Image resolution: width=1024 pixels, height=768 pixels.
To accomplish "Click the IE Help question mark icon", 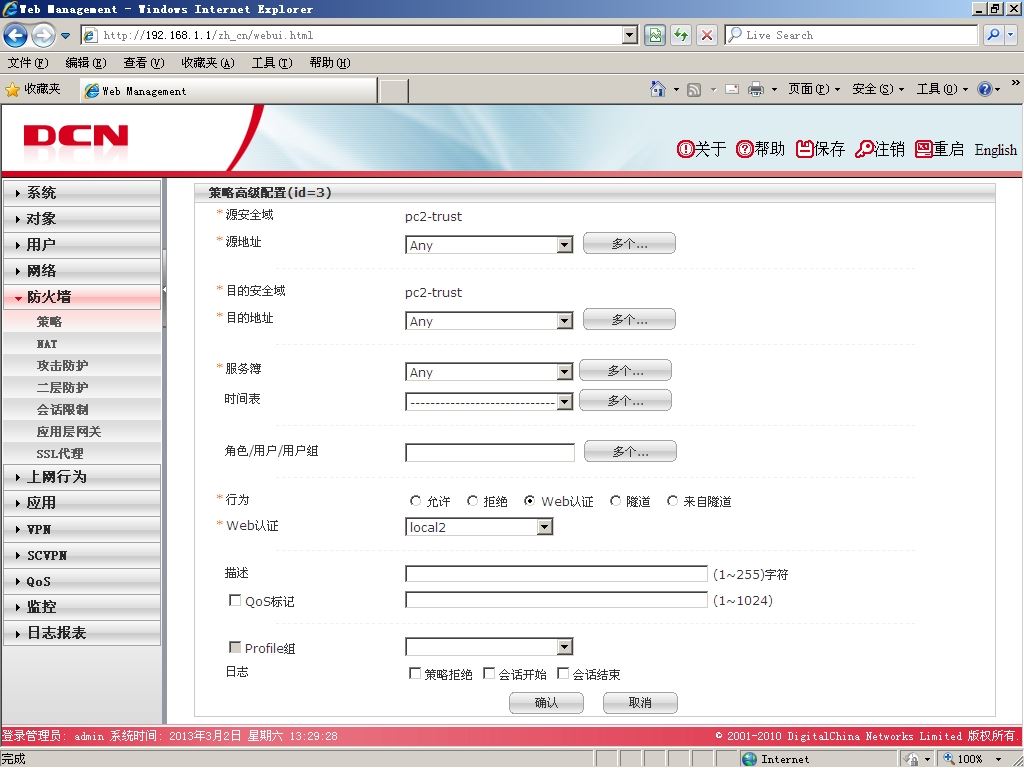I will coord(984,89).
